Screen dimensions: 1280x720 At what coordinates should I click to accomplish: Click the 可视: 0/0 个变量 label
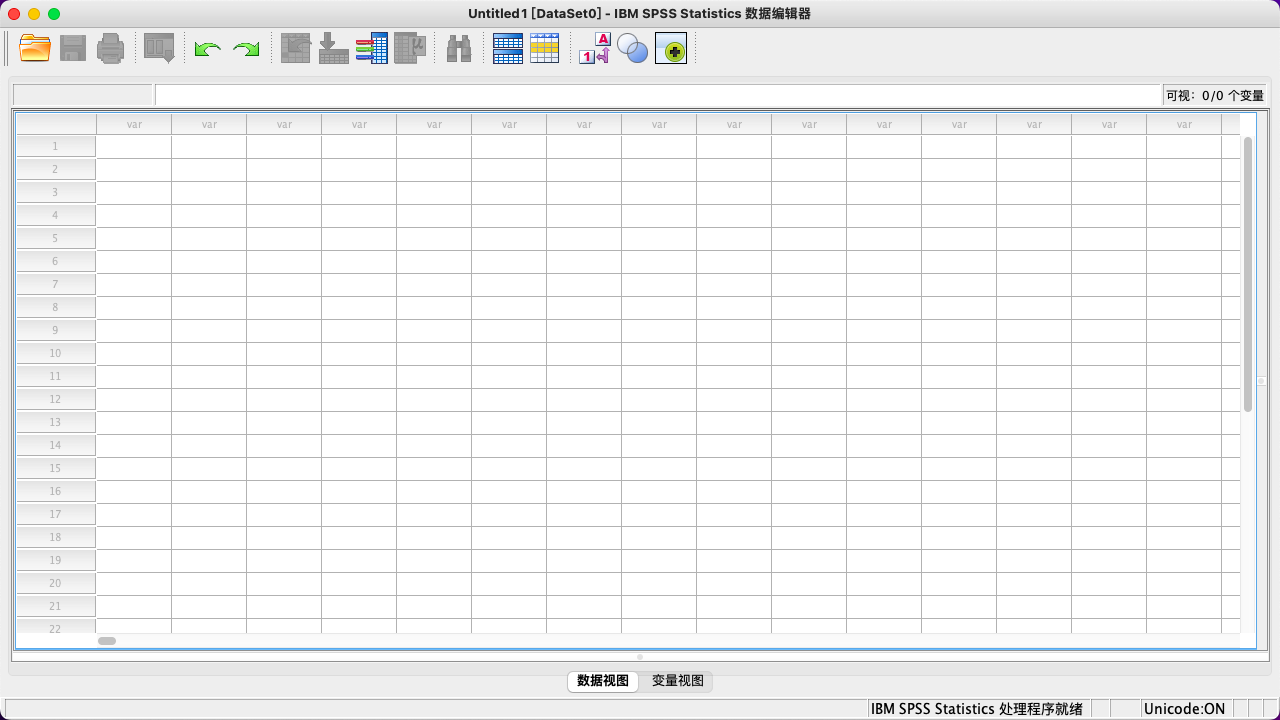tap(1215, 96)
